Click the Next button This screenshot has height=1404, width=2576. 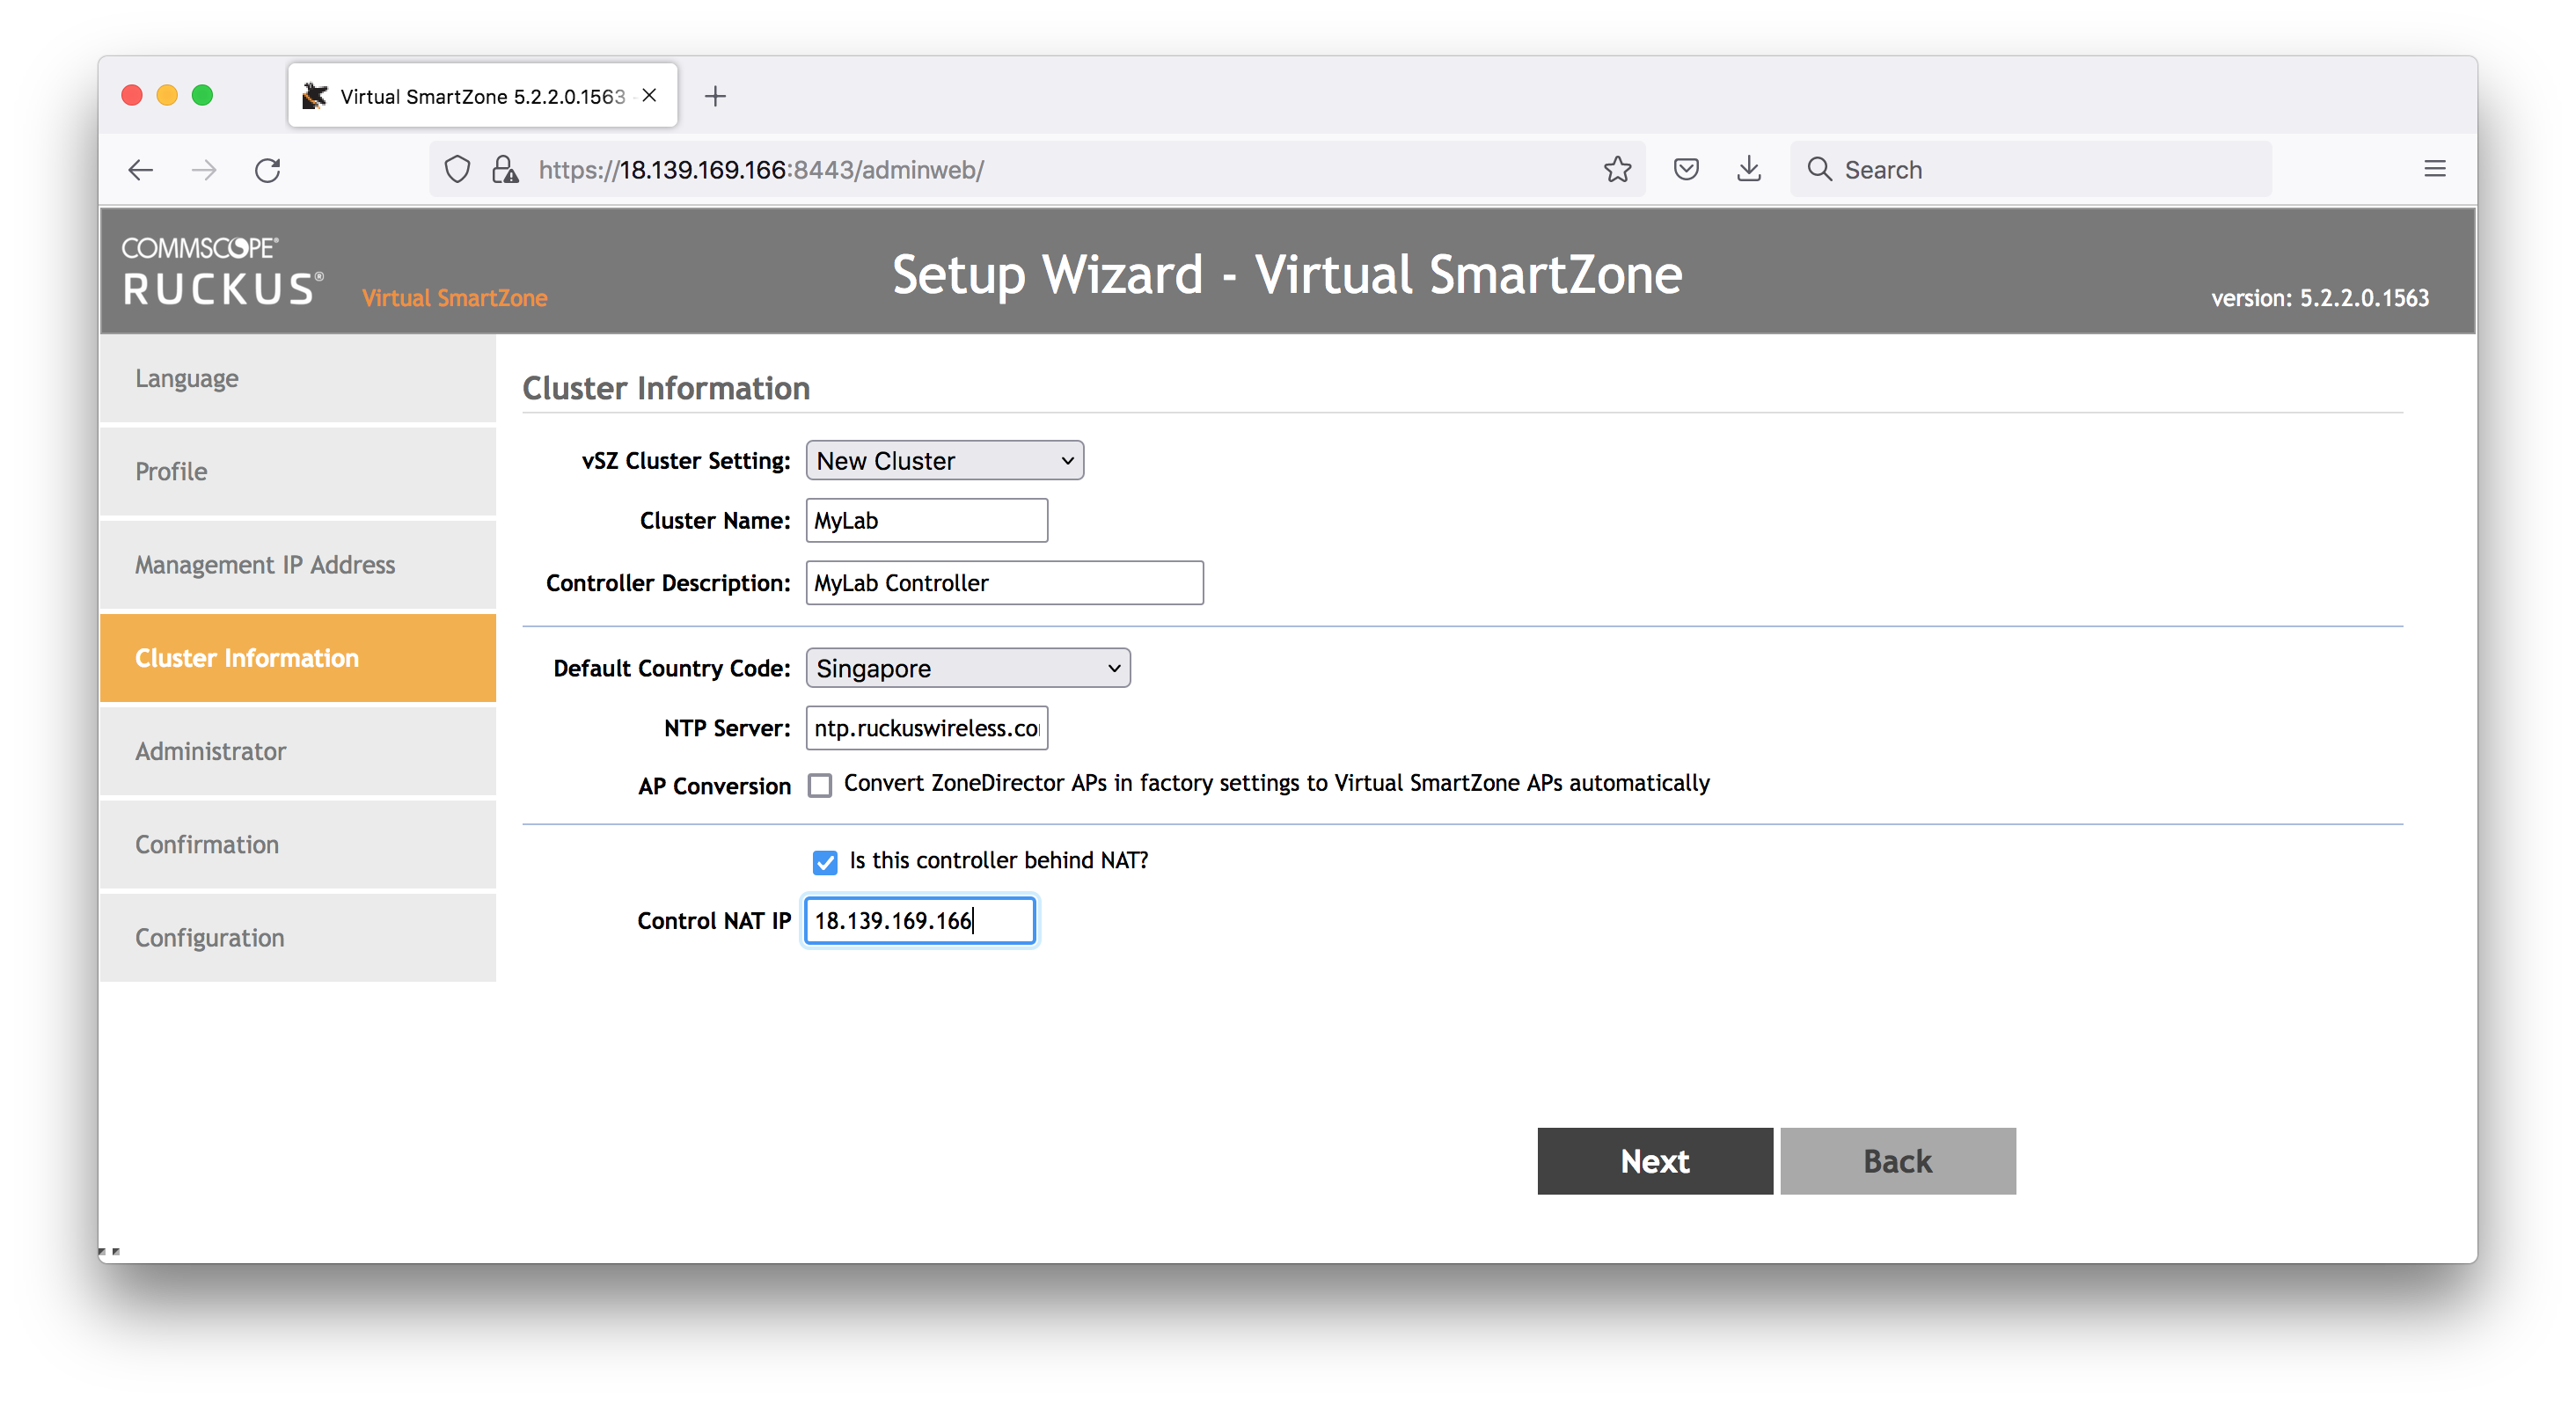point(1655,1161)
